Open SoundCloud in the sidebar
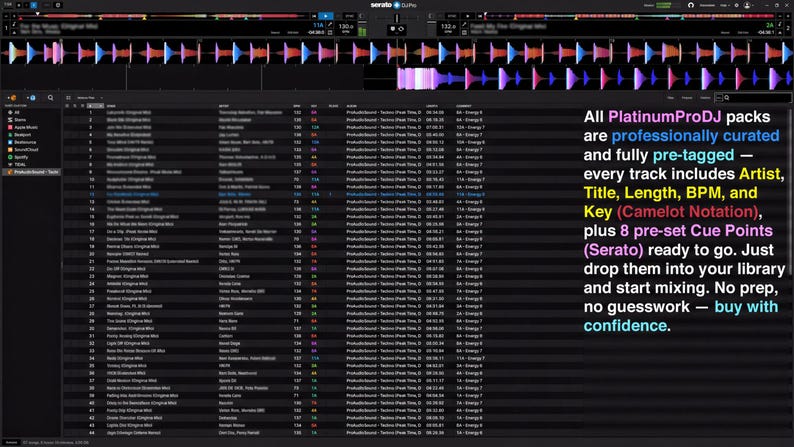This screenshot has height=447, width=794. pyautogui.click(x=25, y=149)
